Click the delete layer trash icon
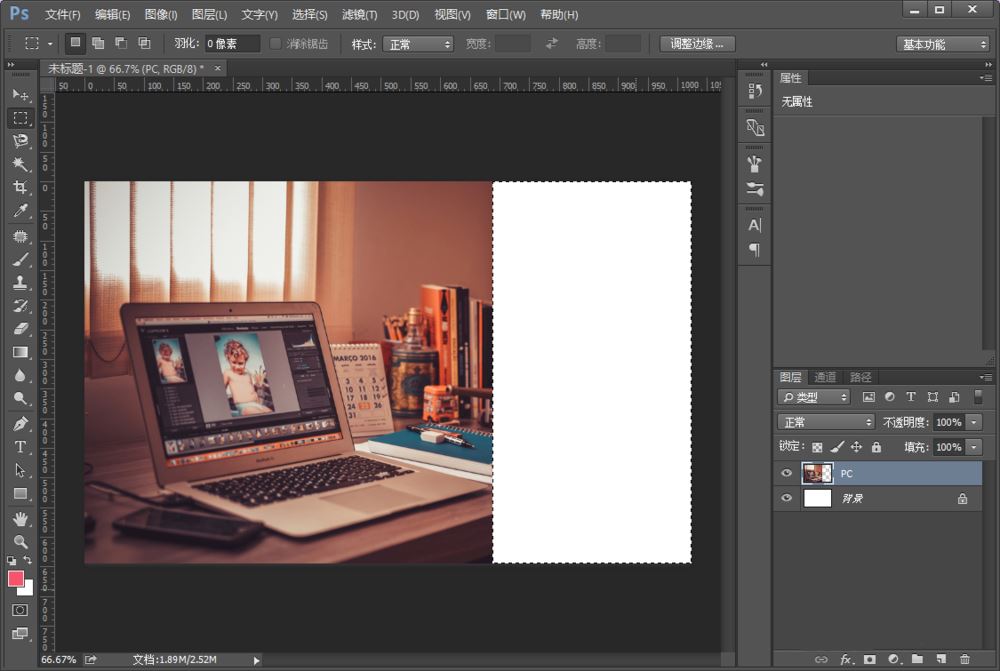This screenshot has height=671, width=1000. point(964,659)
